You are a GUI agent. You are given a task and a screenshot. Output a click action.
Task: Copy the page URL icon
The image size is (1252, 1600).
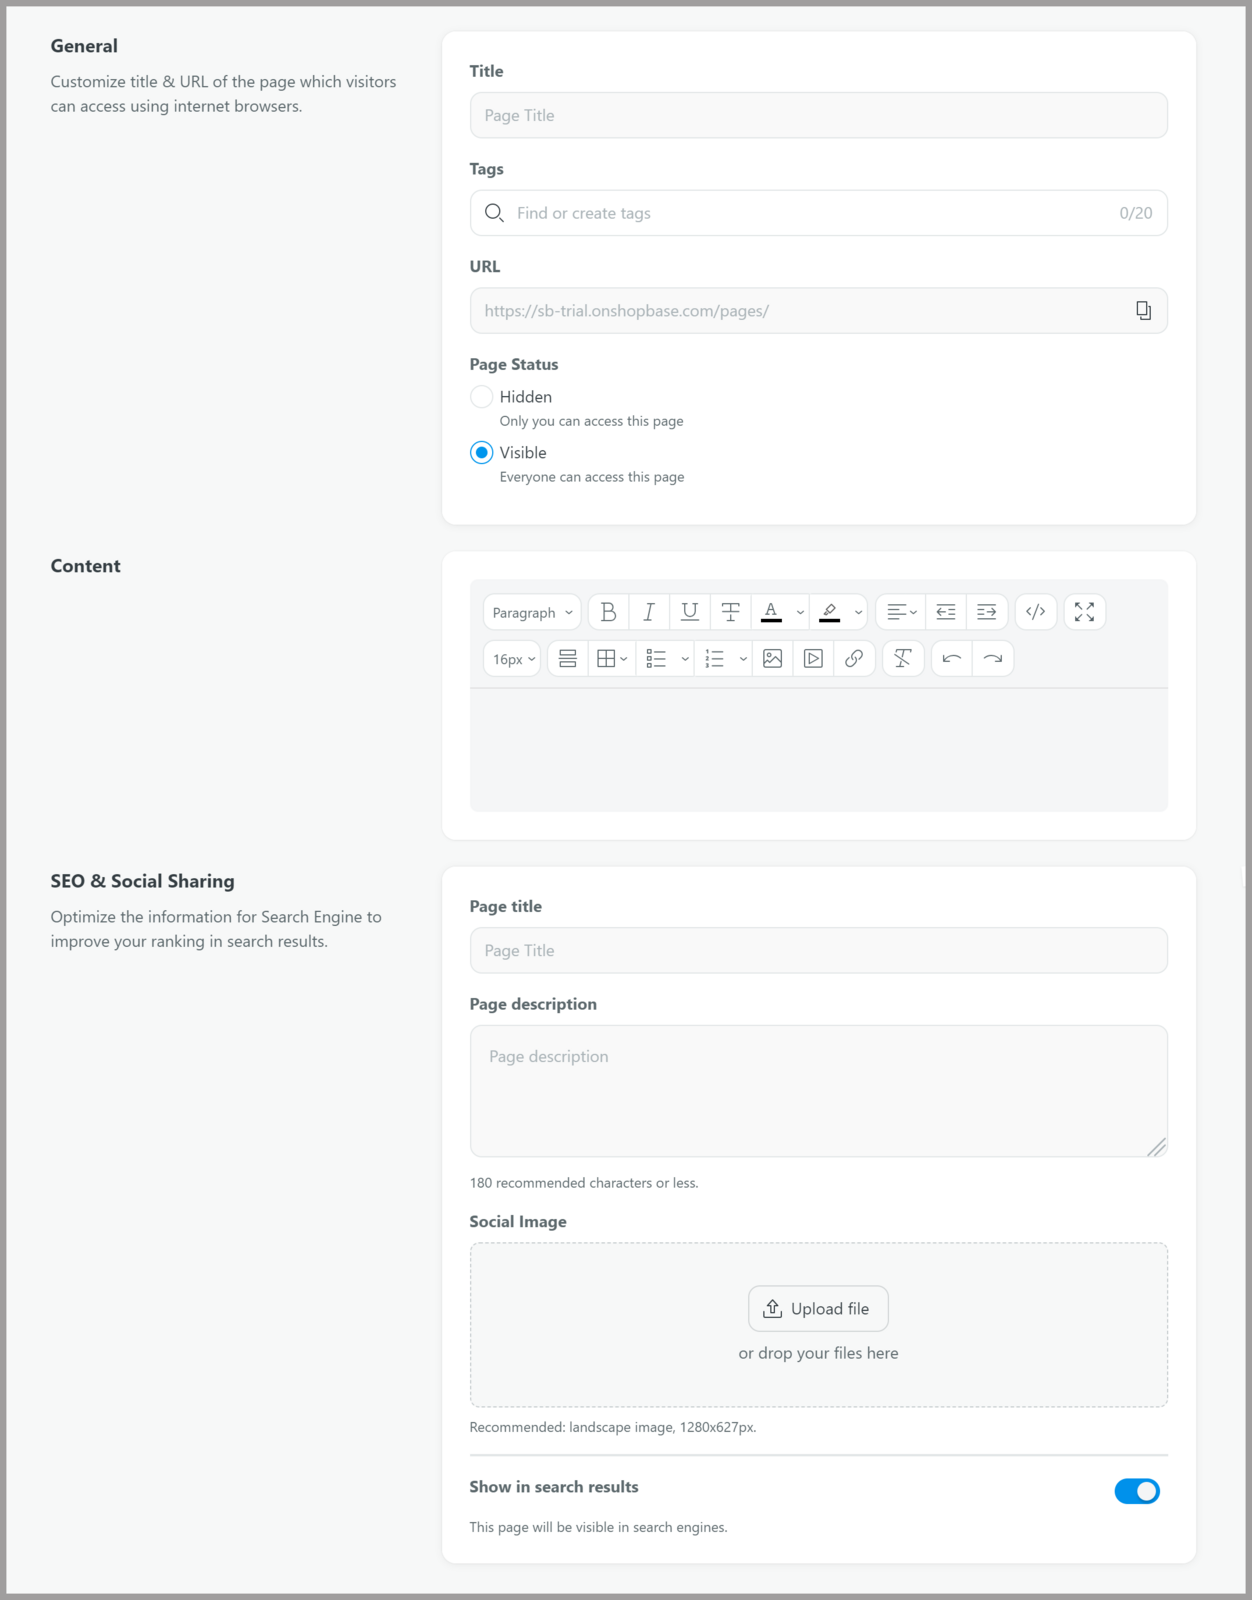click(x=1143, y=311)
